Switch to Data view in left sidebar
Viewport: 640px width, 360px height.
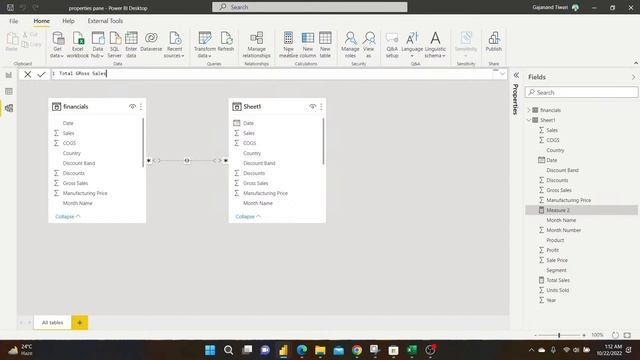[x=9, y=91]
